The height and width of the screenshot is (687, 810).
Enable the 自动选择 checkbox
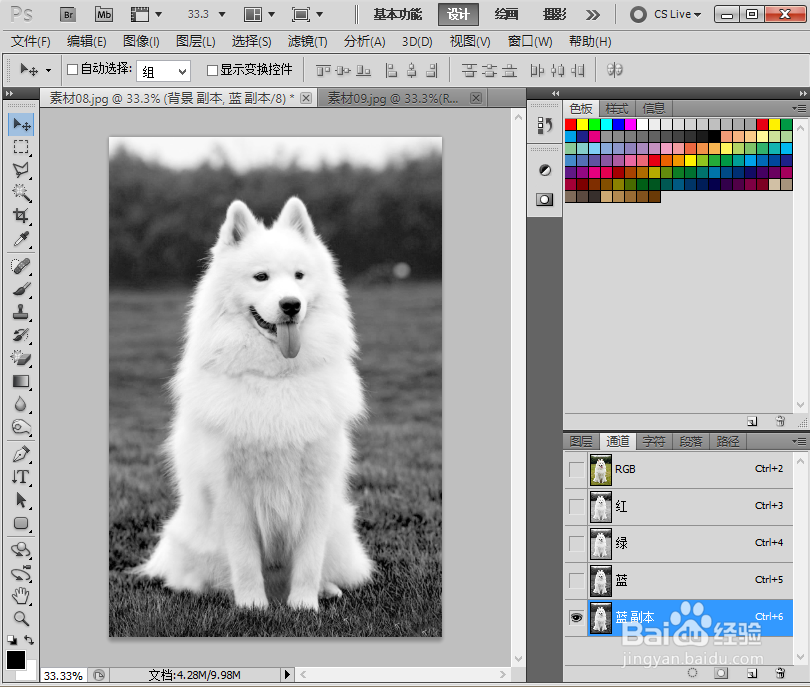73,70
